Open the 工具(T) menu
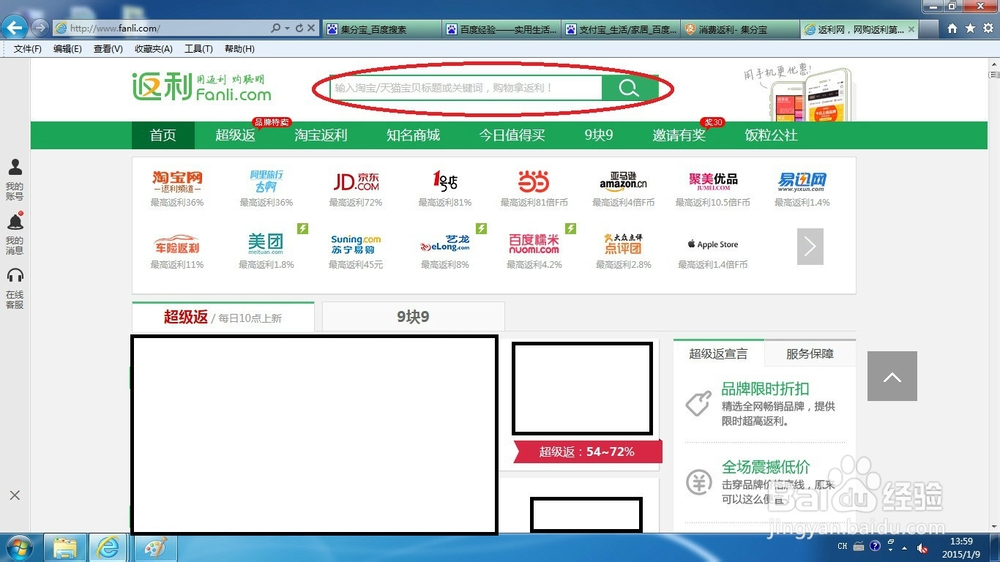The image size is (1000, 562). tap(198, 49)
